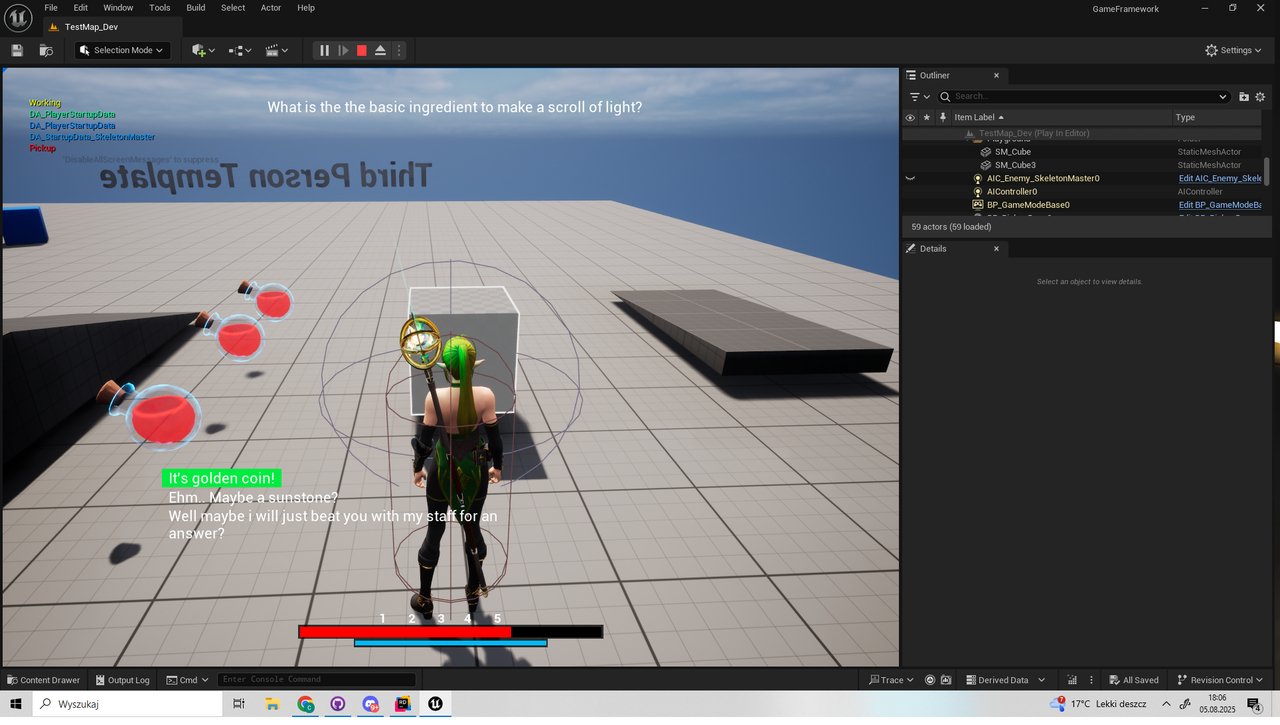Toggle visibility of AIC_Enemy_SkeletonMaster0
The height and width of the screenshot is (725, 1280).
coord(910,178)
